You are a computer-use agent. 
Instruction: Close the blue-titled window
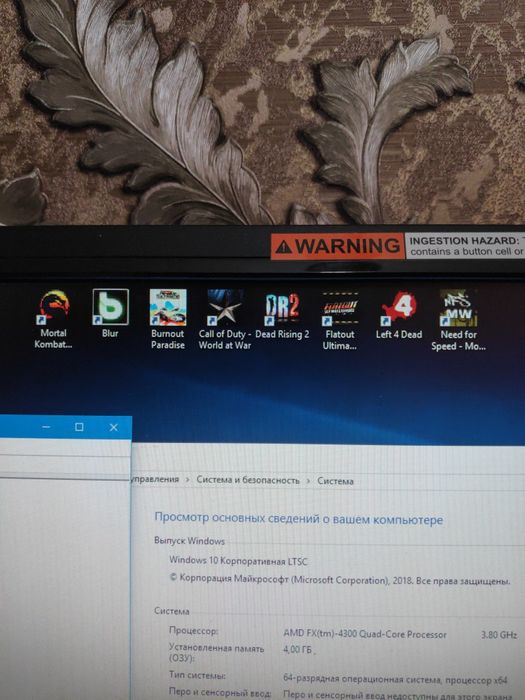114,427
